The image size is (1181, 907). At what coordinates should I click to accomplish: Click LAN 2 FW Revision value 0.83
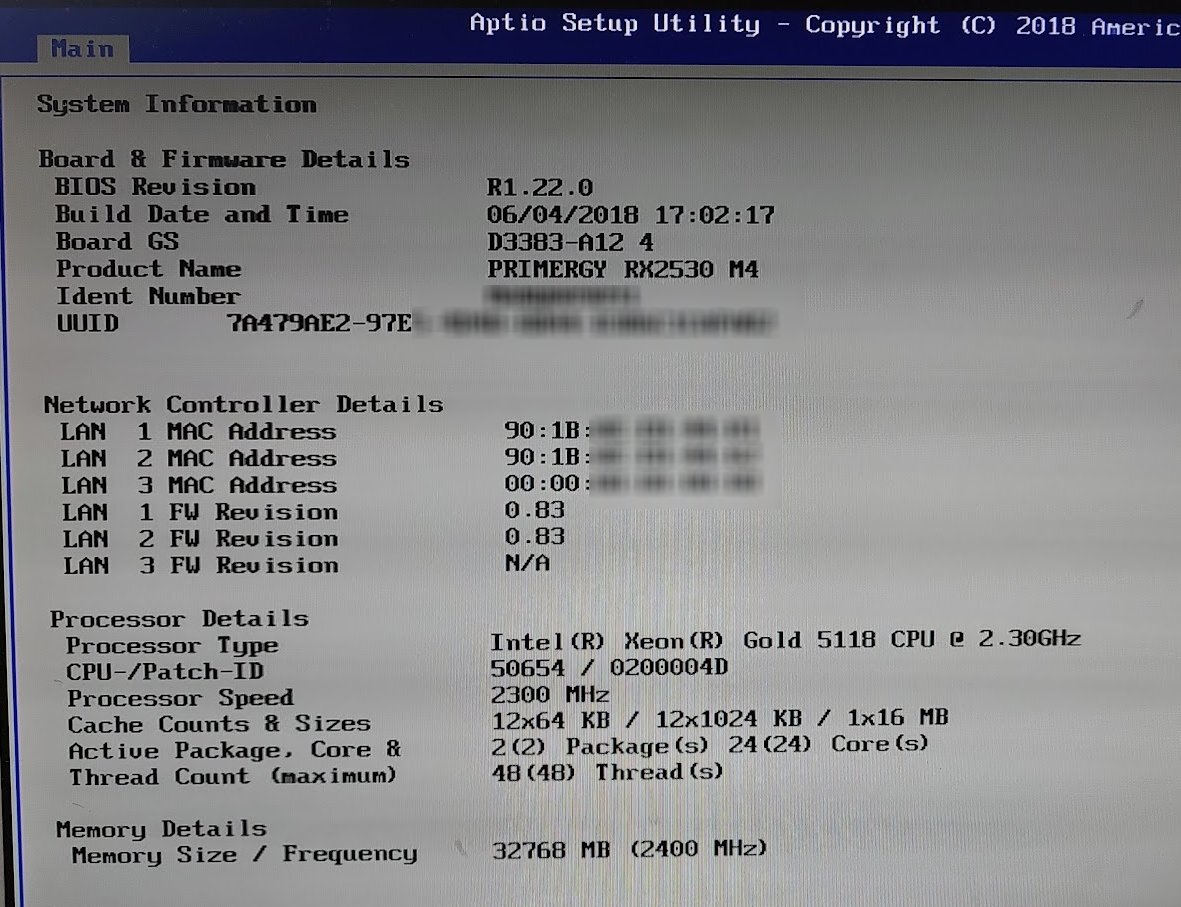pos(535,537)
